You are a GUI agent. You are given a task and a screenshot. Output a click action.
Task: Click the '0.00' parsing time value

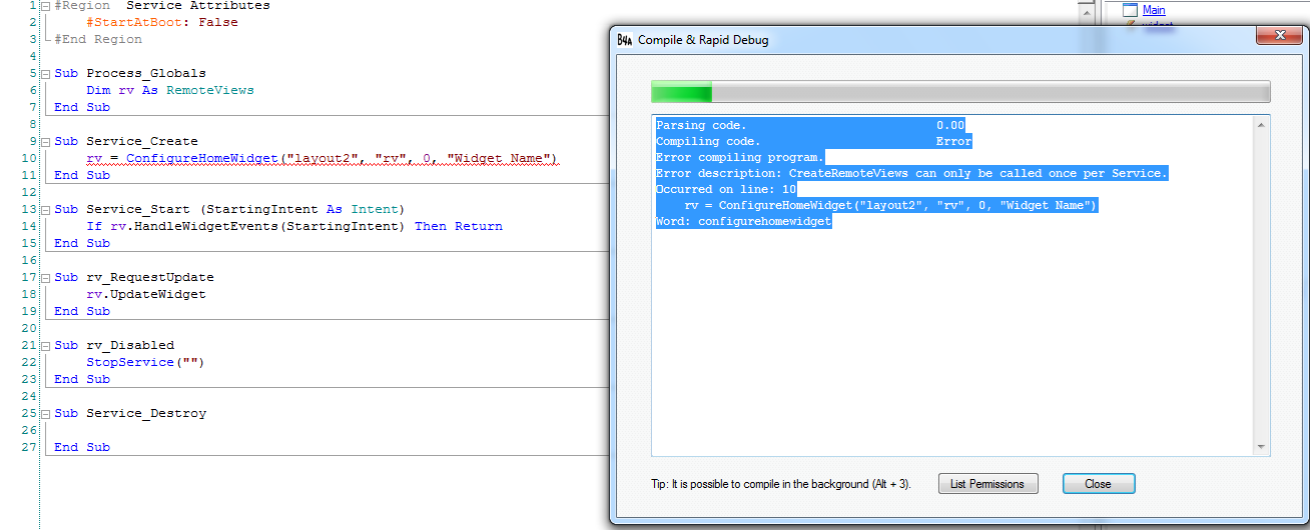[950, 126]
